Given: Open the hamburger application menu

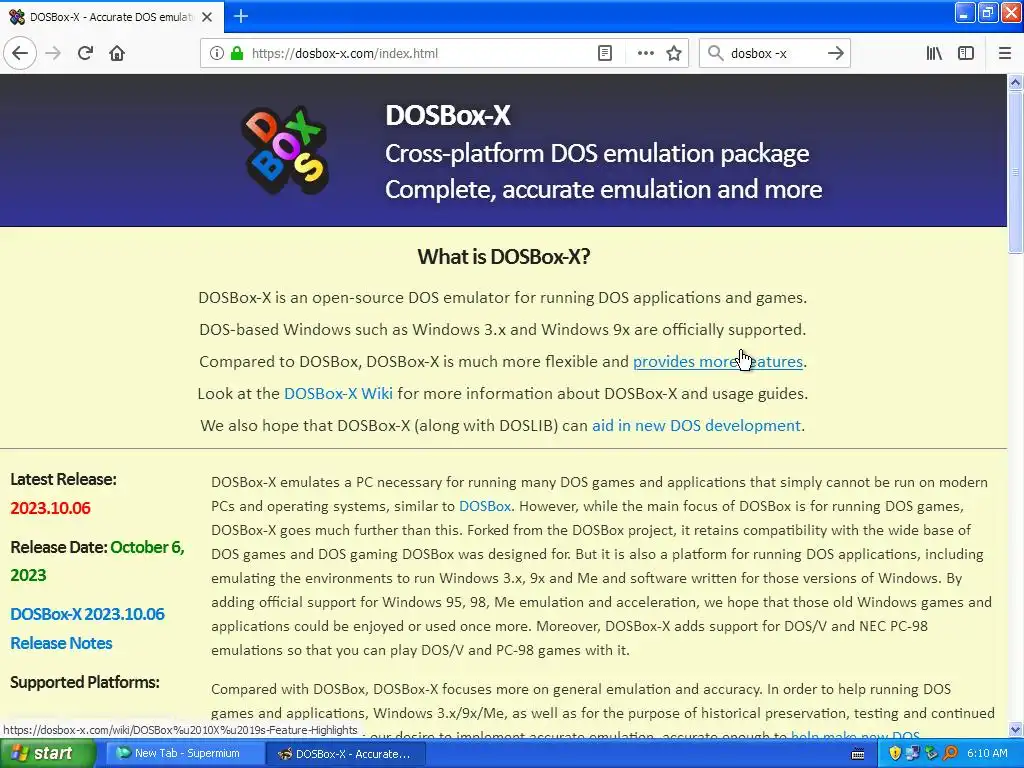Looking at the screenshot, I should point(1005,53).
